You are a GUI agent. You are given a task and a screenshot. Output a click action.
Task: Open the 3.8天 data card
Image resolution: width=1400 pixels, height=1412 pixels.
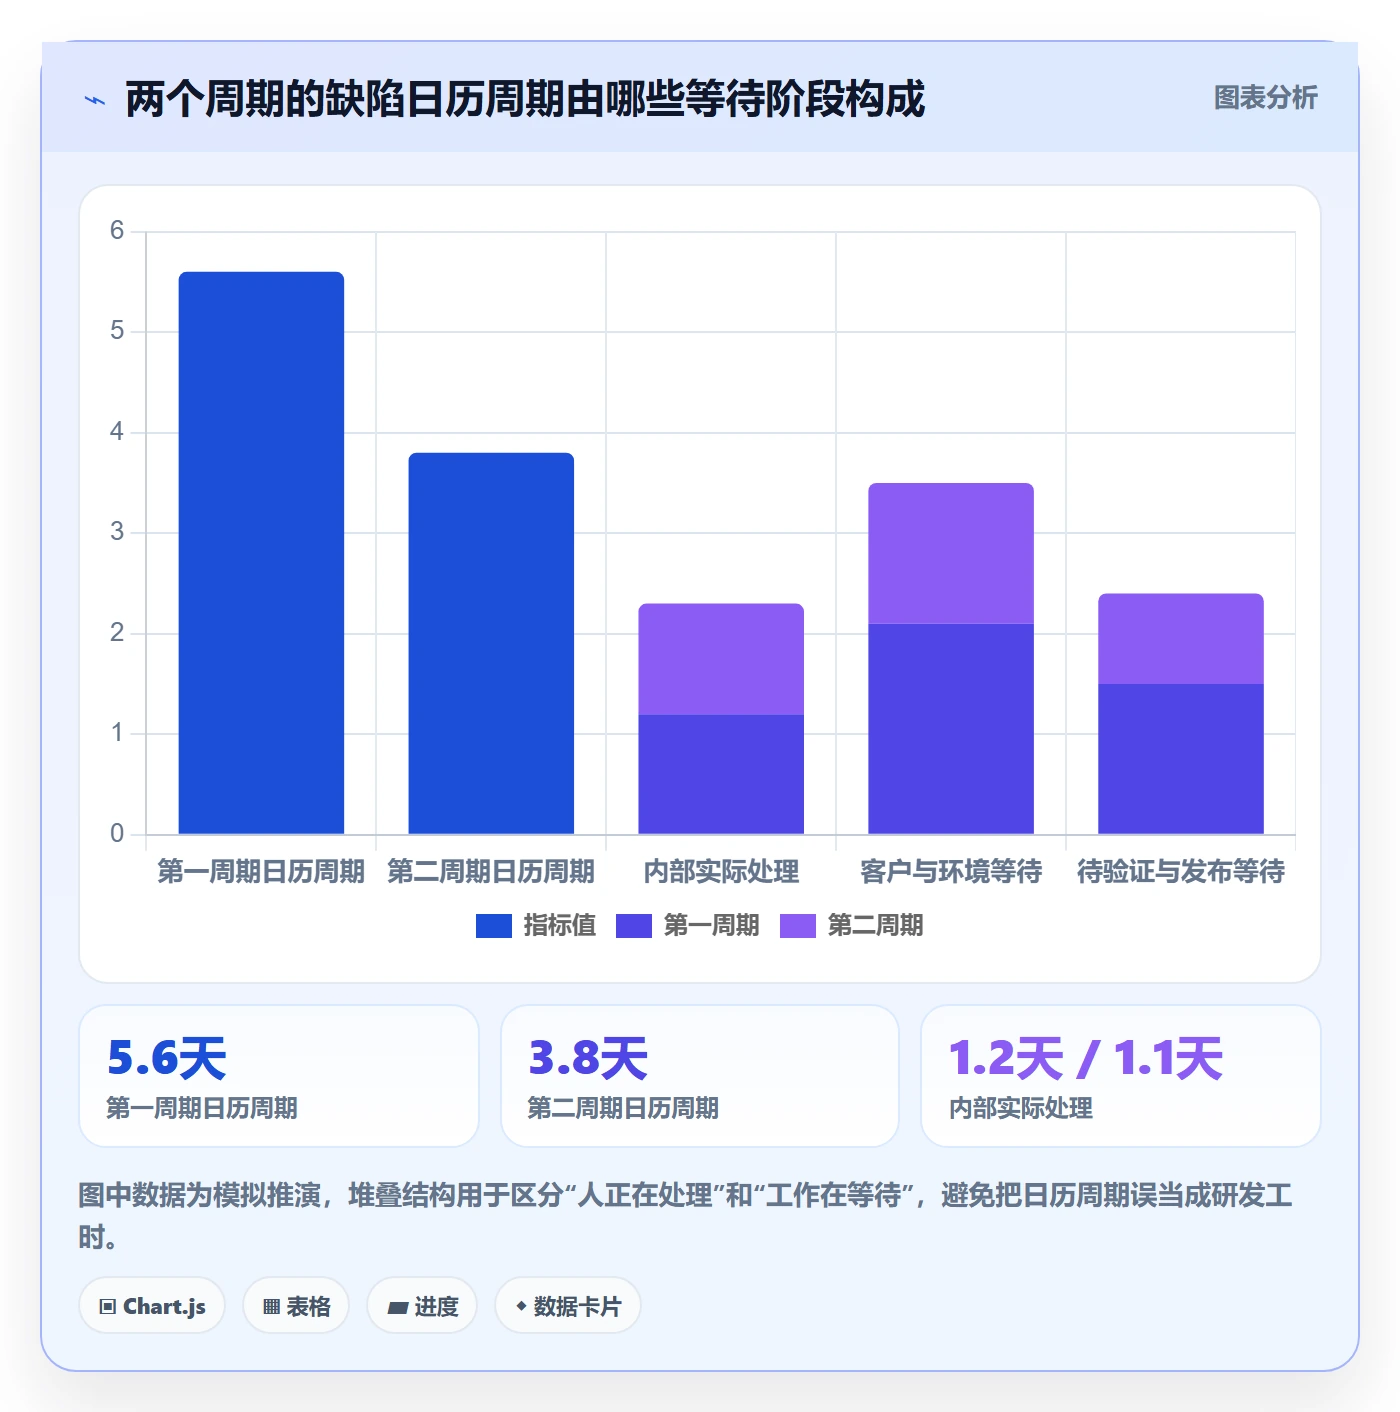(x=700, y=1076)
